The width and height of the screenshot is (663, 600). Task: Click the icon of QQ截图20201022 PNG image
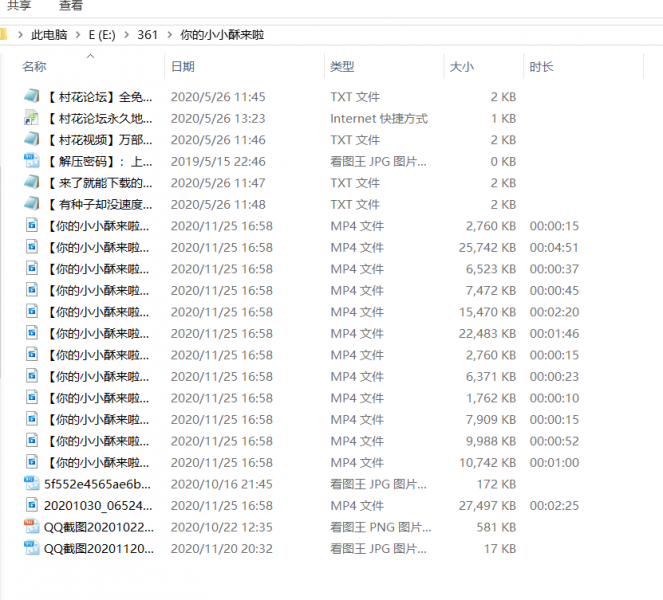click(x=31, y=527)
